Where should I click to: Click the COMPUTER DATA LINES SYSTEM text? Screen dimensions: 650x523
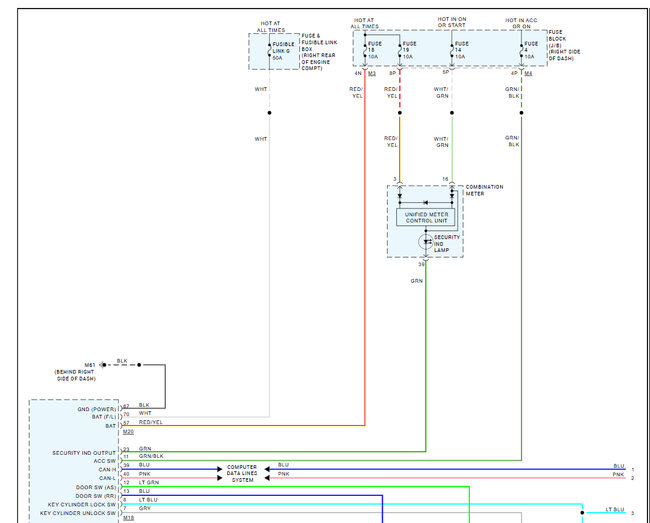tap(242, 473)
